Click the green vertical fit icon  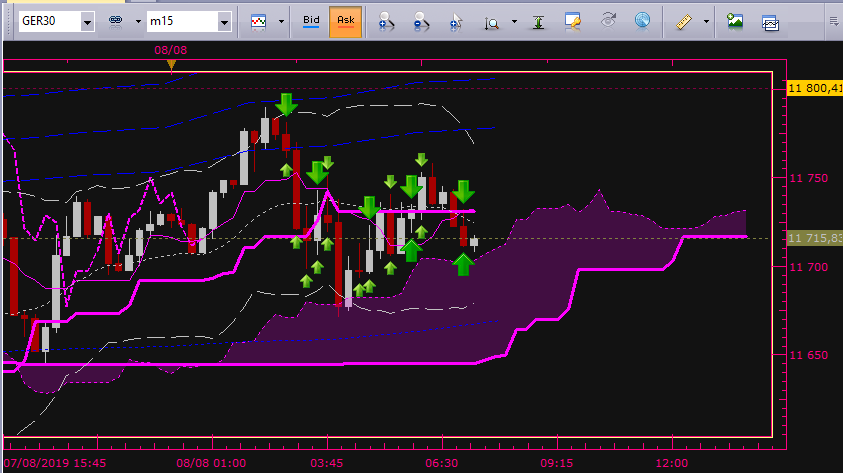click(x=538, y=22)
